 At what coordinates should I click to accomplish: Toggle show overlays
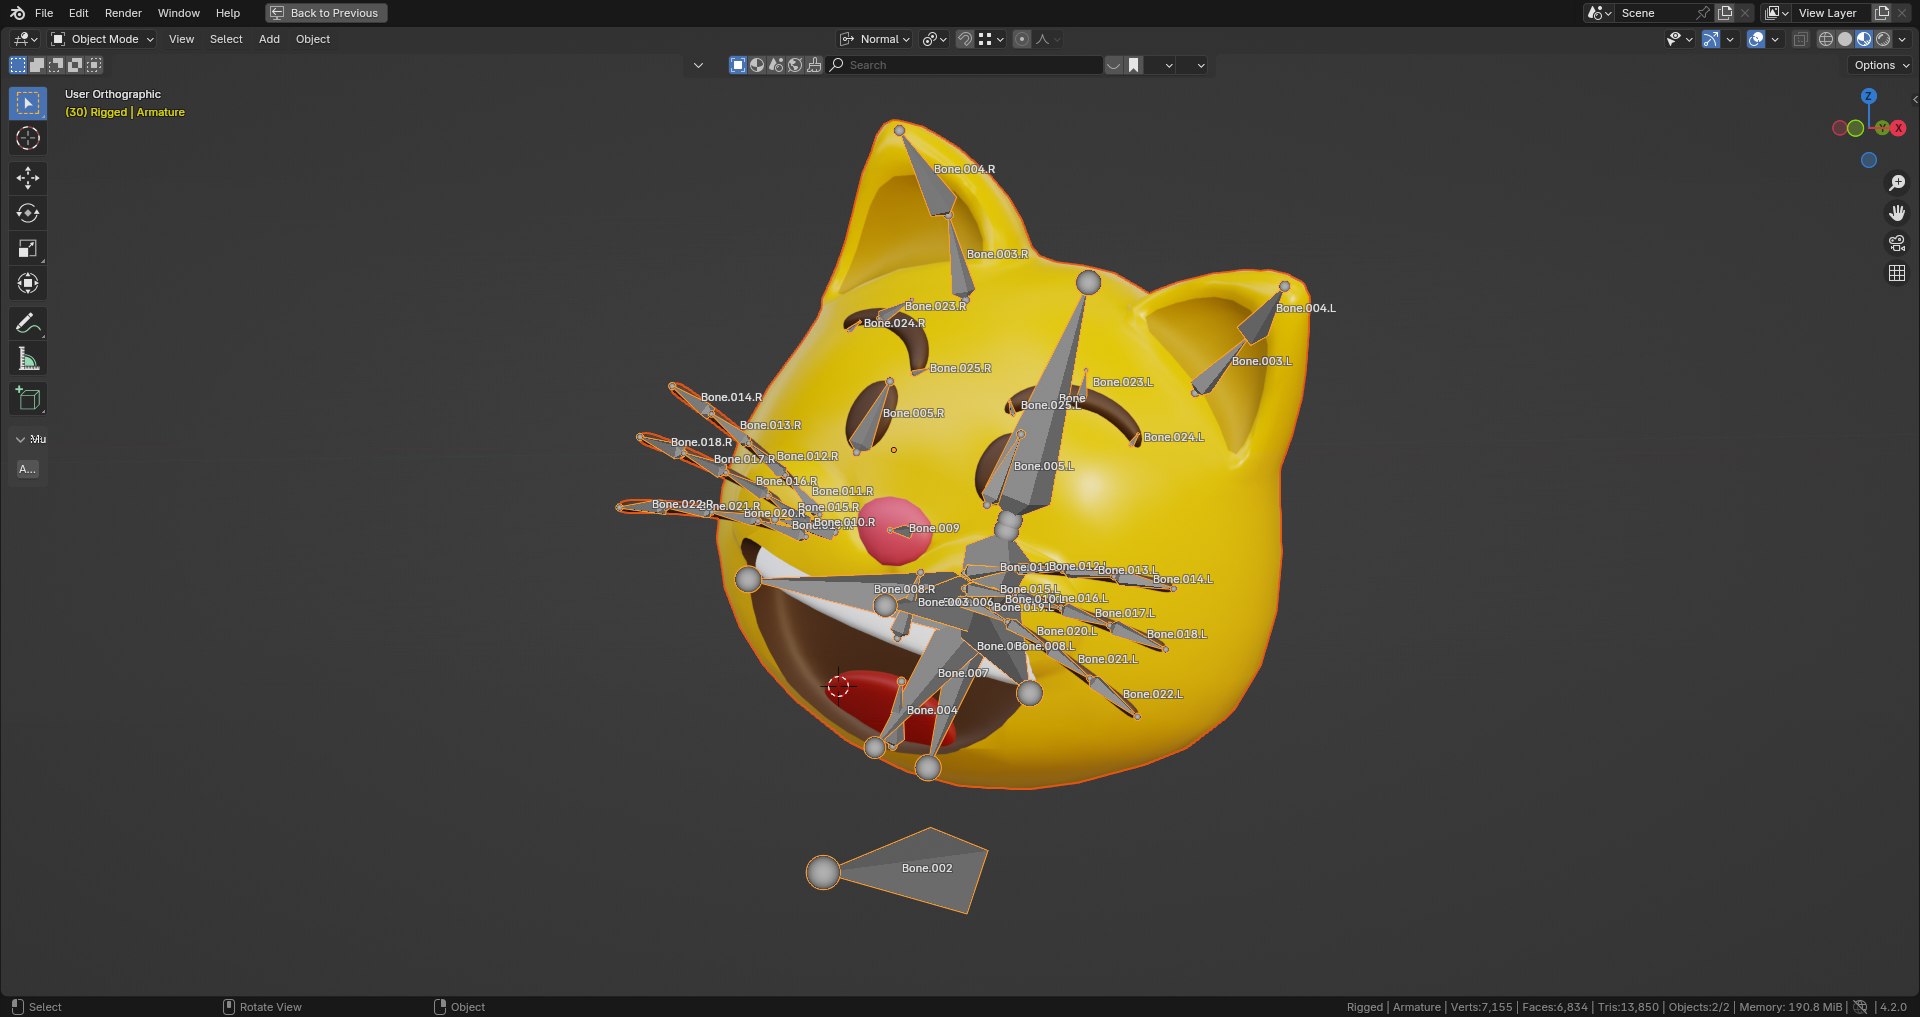pos(1756,39)
